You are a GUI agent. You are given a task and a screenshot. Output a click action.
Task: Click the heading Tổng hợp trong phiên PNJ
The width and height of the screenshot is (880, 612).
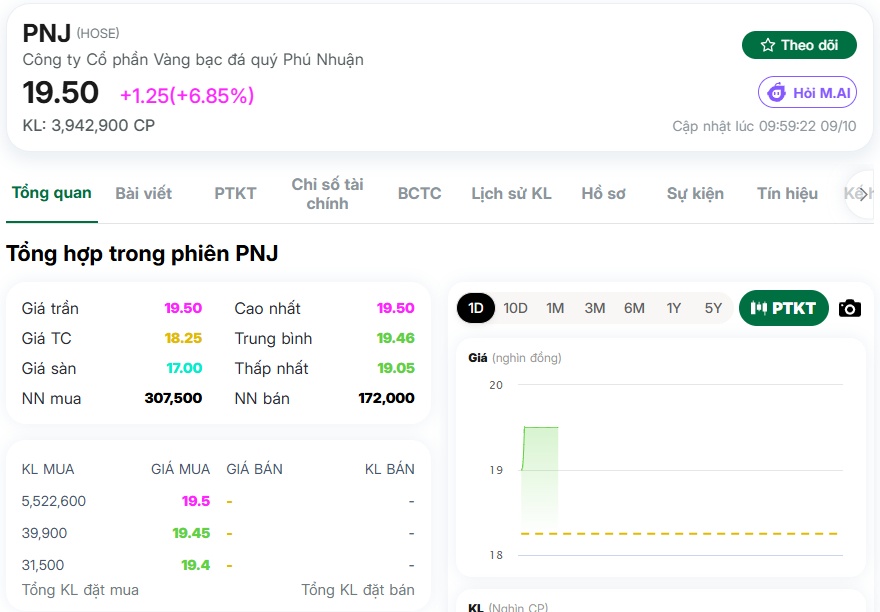point(142,253)
